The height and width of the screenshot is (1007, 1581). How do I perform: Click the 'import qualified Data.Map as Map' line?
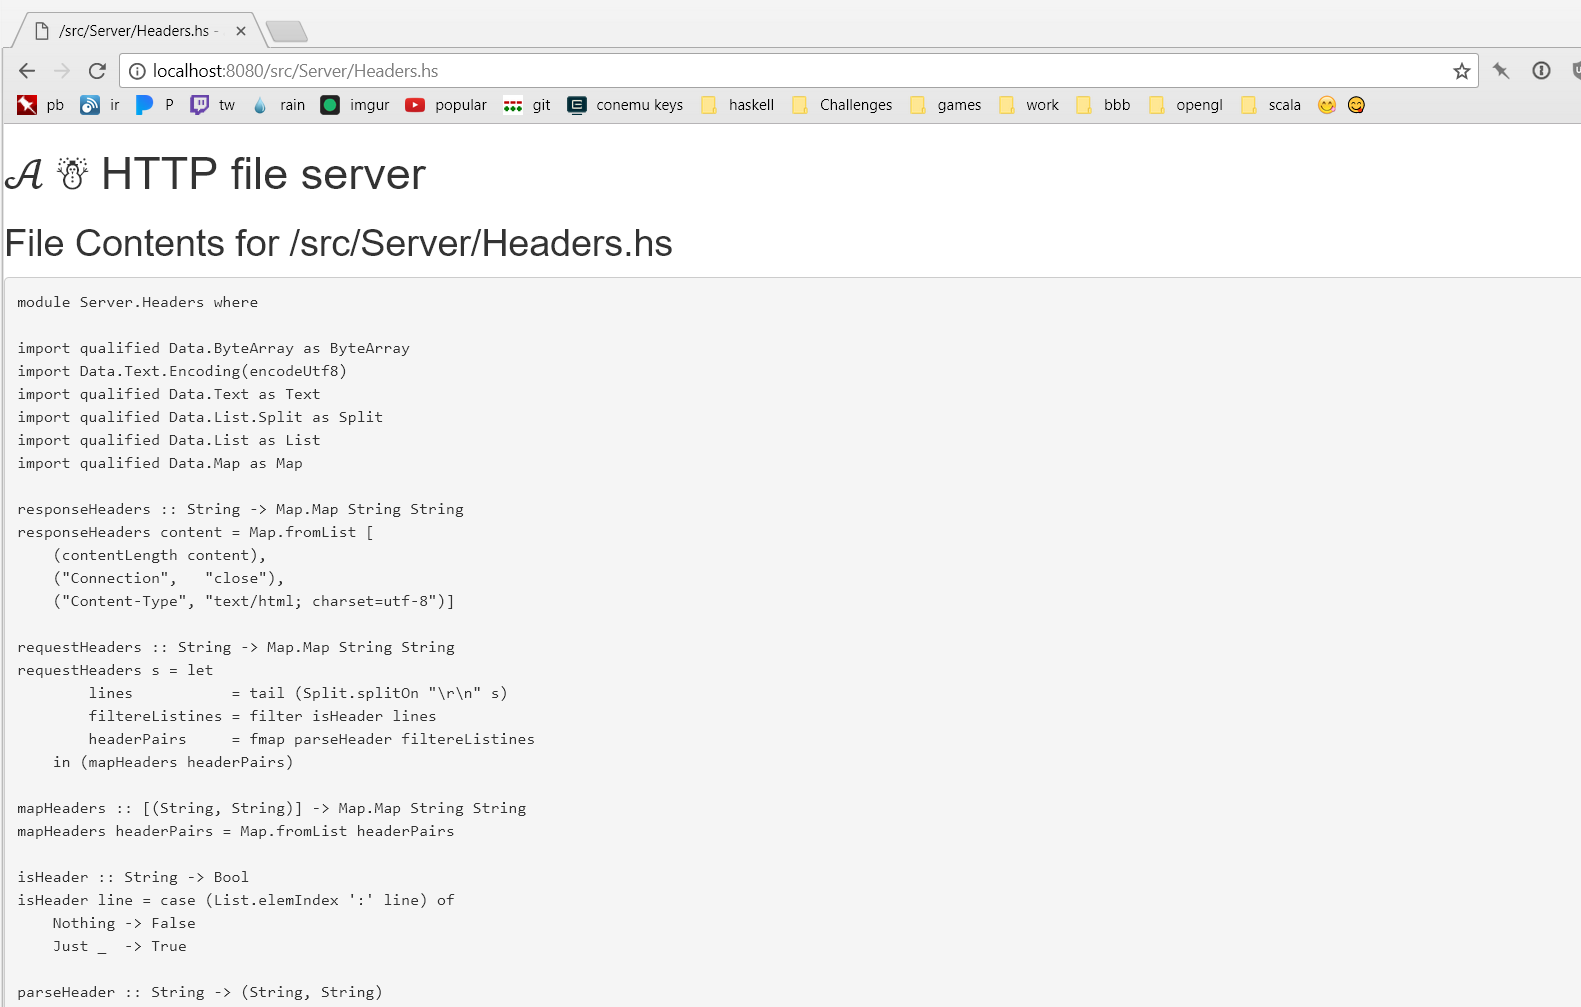point(160,463)
